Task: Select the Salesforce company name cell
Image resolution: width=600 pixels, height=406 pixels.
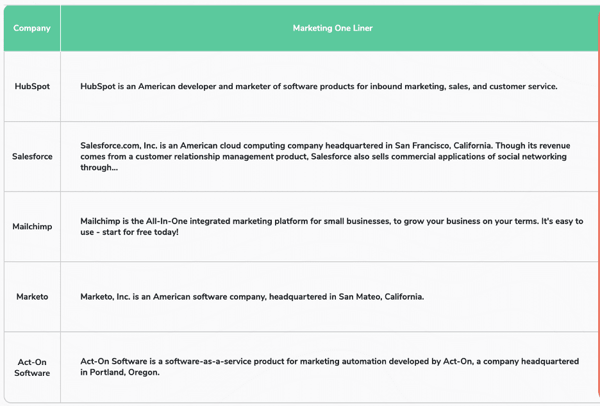Action: tap(32, 157)
